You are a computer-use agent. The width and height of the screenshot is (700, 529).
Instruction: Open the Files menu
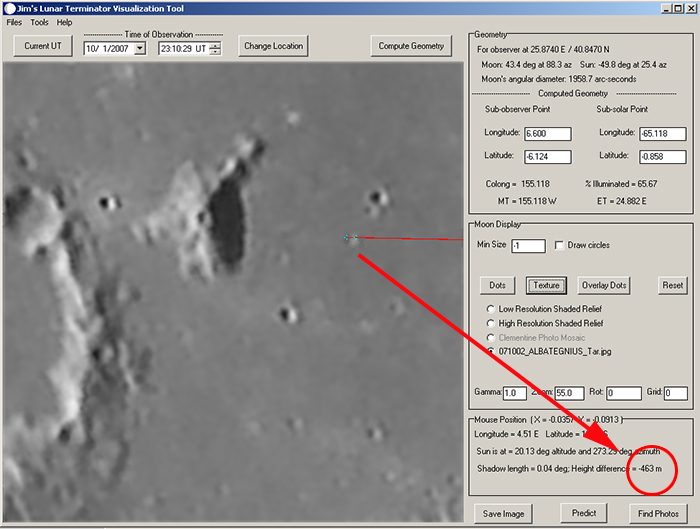(x=14, y=22)
